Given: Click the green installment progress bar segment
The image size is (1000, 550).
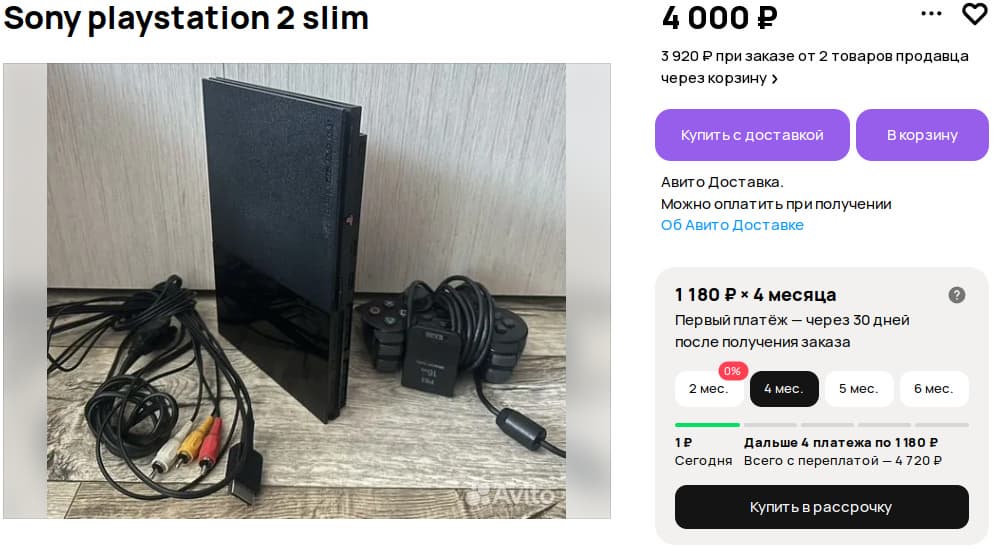Looking at the screenshot, I should pos(707,425).
